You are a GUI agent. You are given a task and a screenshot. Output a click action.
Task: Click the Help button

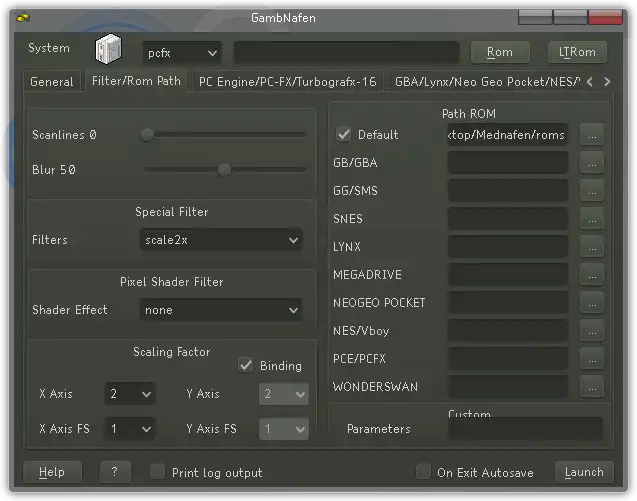(52, 472)
